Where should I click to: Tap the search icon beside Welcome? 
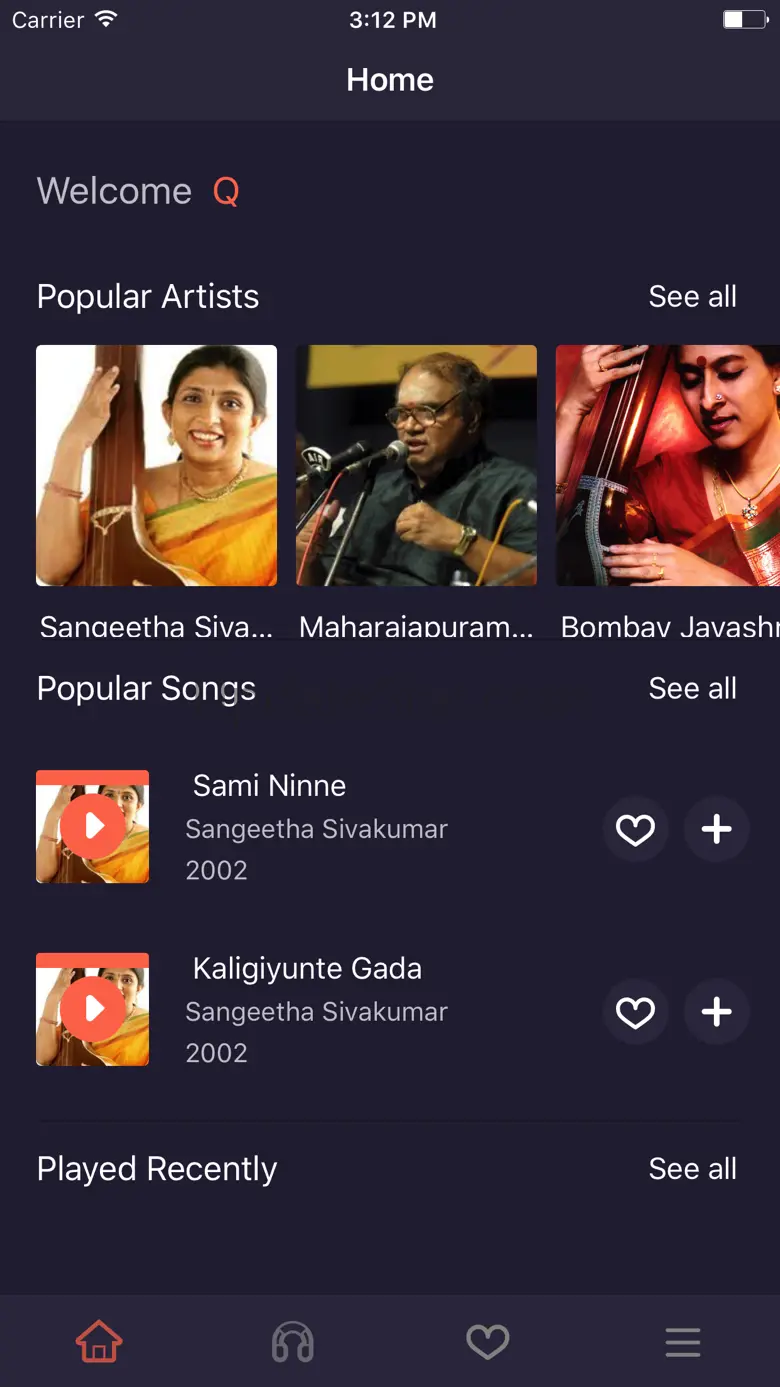click(x=226, y=191)
